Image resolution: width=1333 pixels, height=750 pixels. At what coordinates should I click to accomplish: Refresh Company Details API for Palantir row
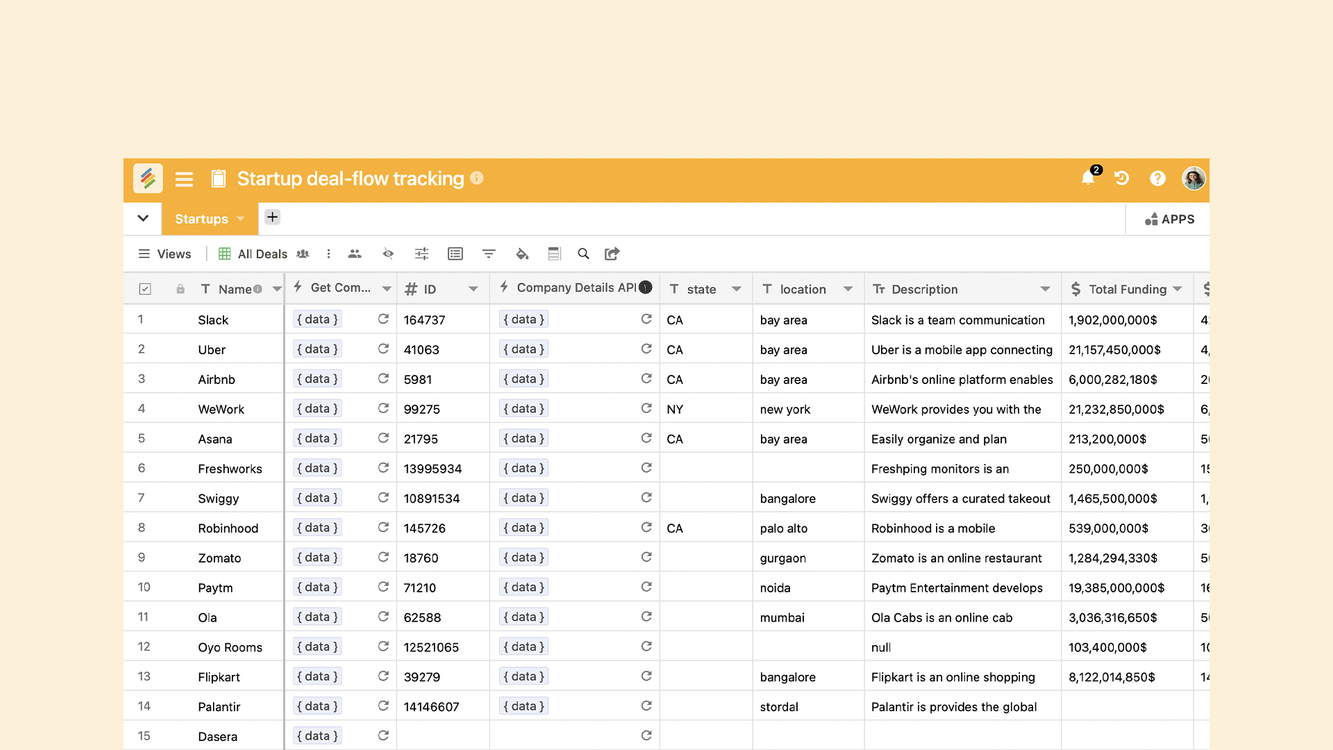click(x=646, y=706)
